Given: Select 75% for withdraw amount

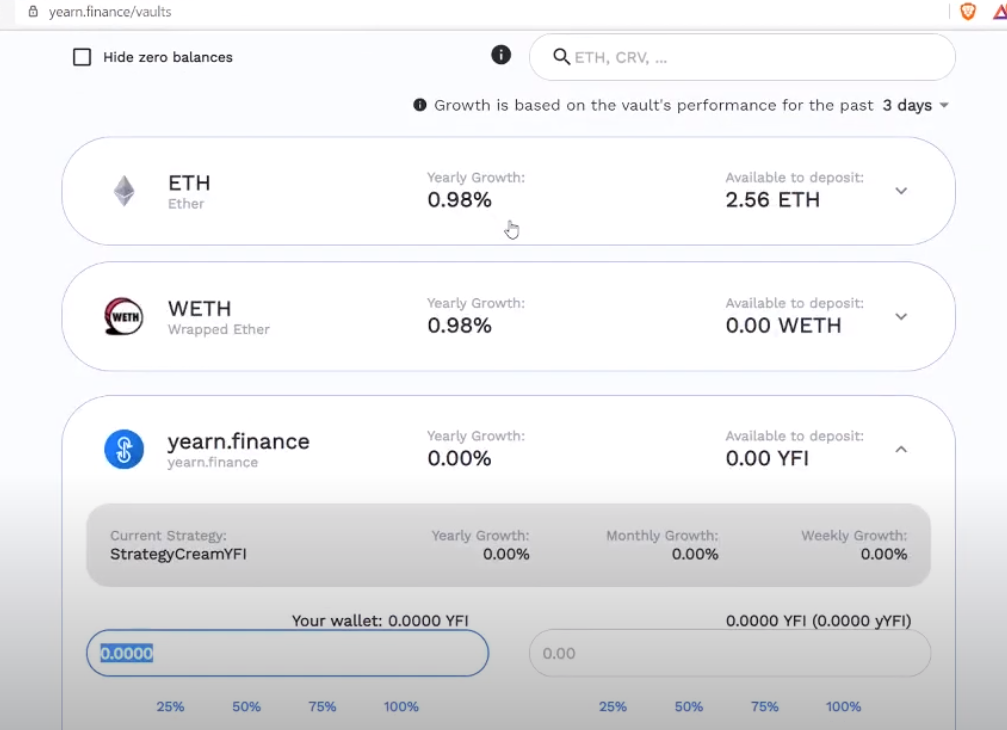Looking at the screenshot, I should pos(764,706).
